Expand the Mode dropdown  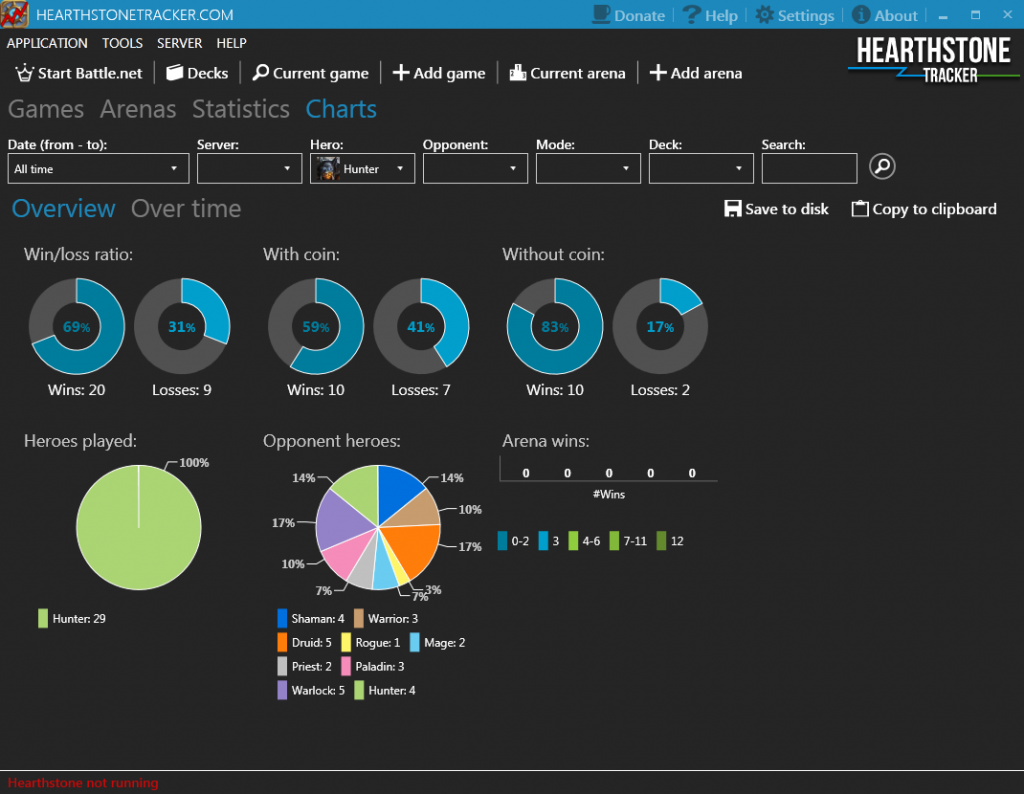[x=588, y=168]
